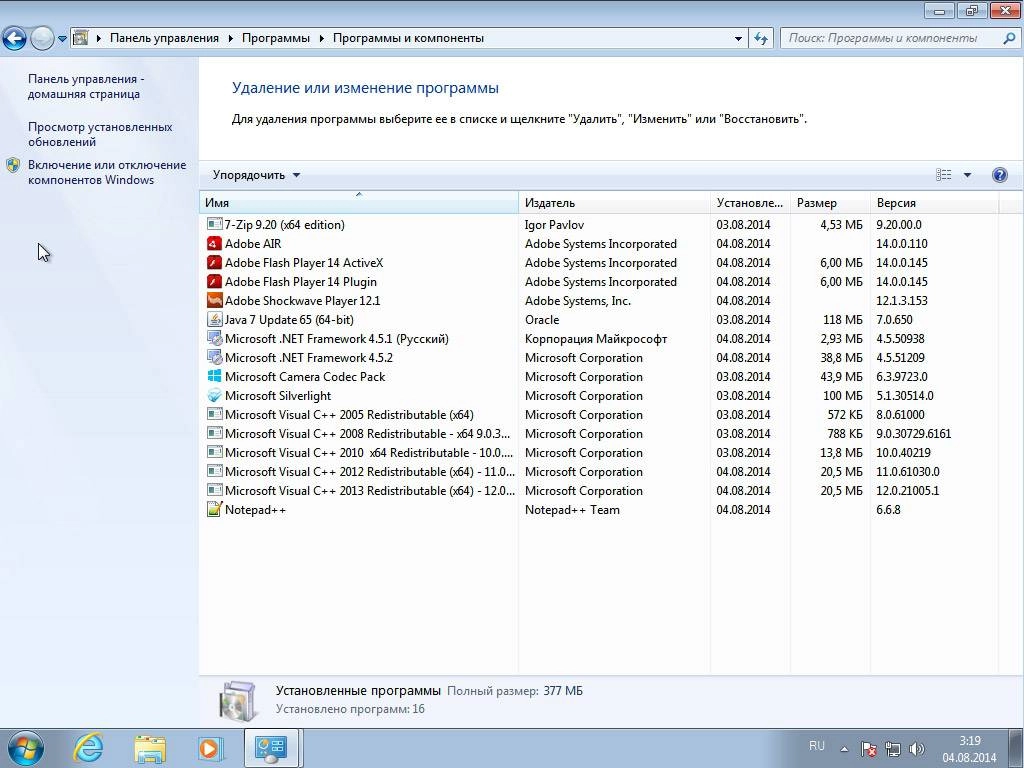
Task: Open help with the blue question mark
Action: pyautogui.click(x=999, y=175)
